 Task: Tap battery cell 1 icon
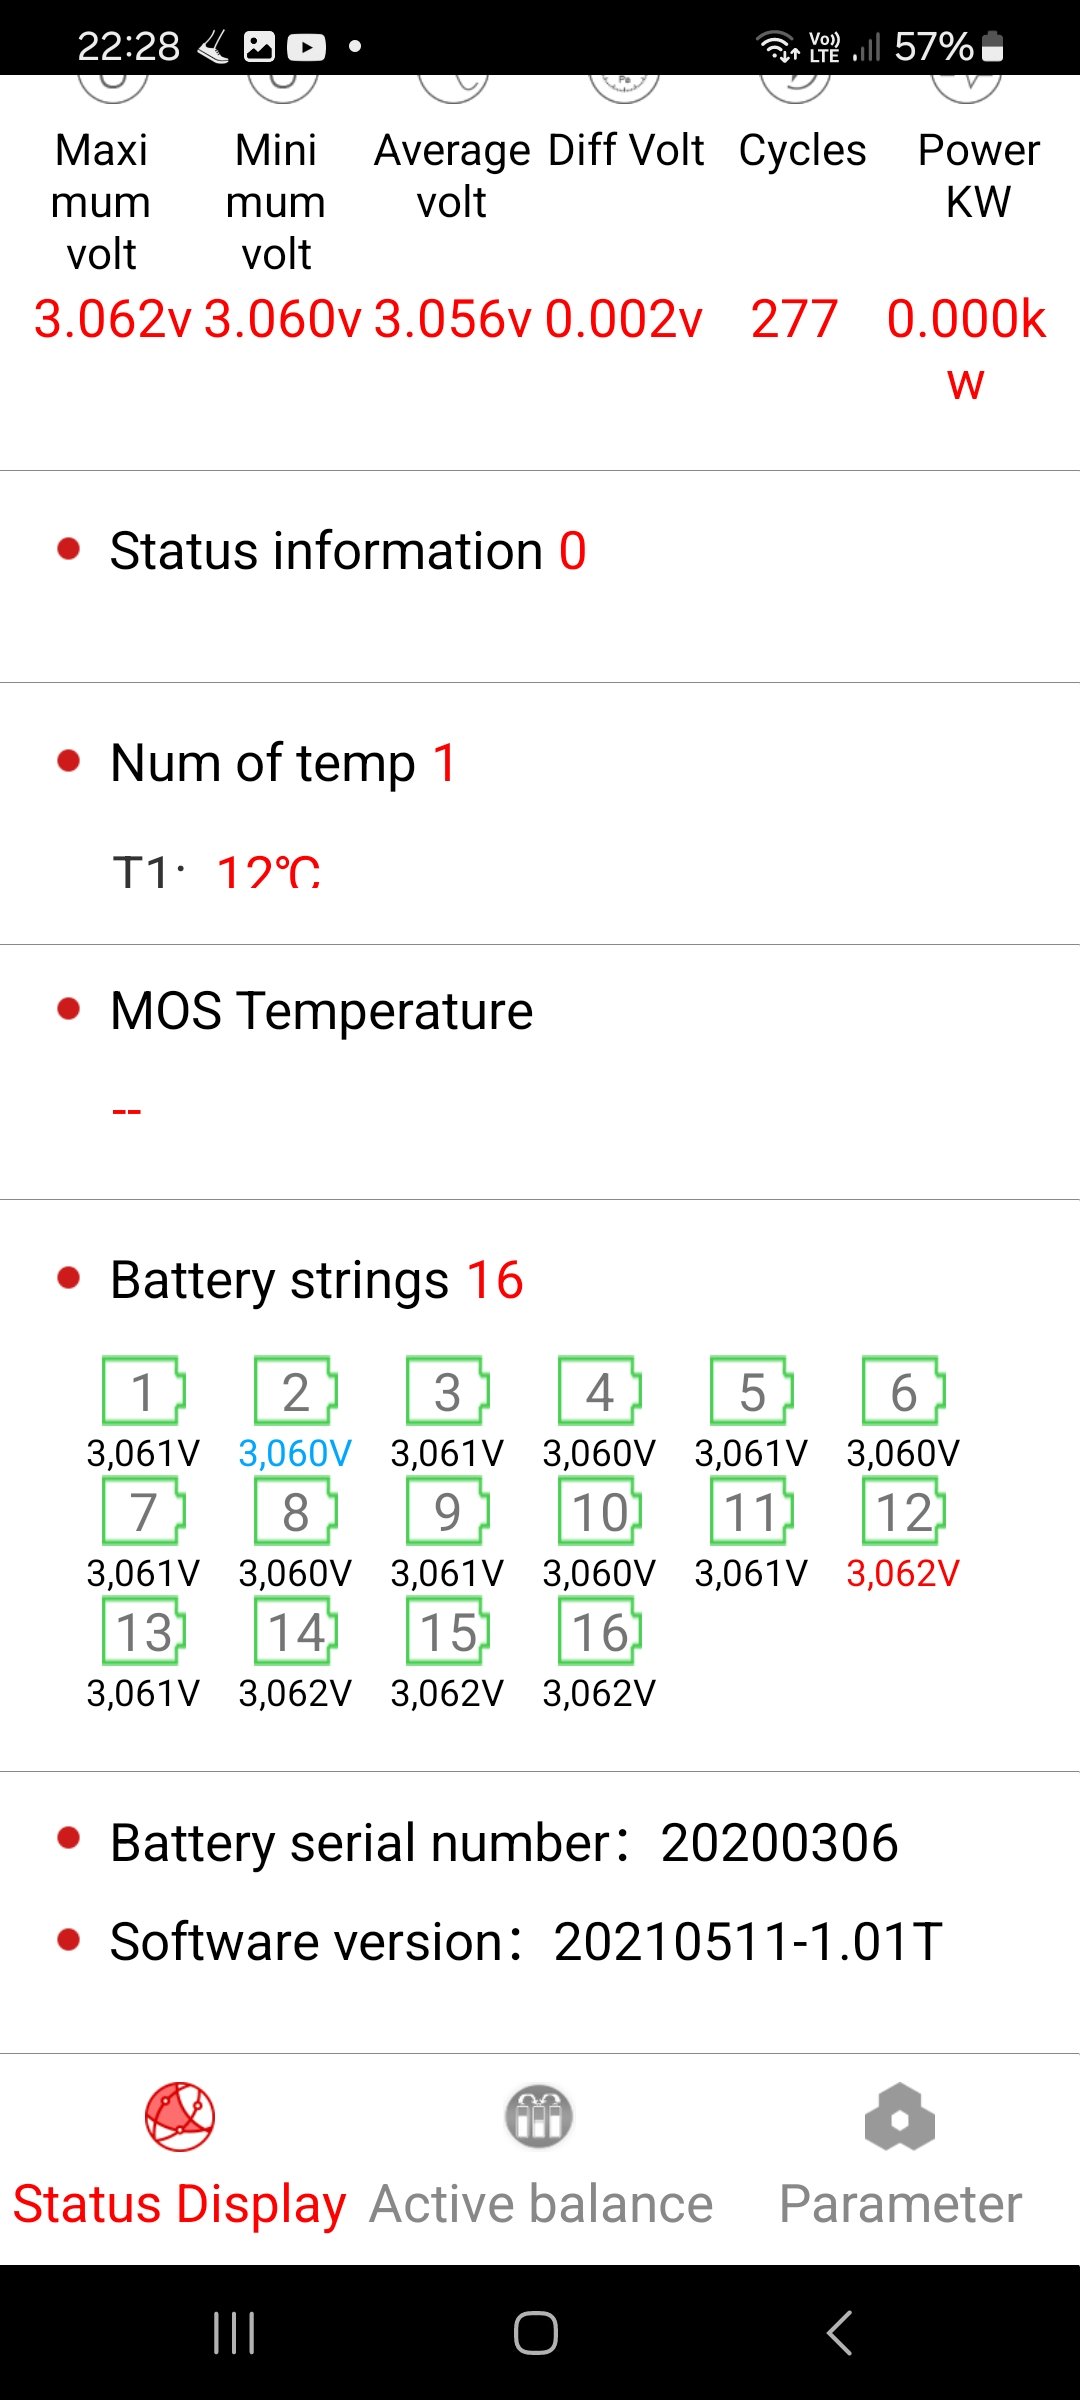pyautogui.click(x=144, y=1390)
